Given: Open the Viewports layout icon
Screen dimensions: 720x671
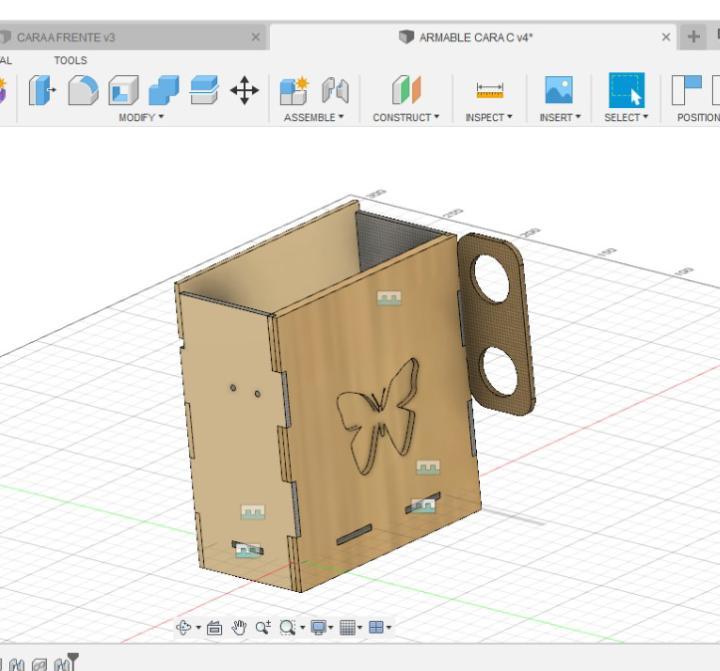Looking at the screenshot, I should click(377, 627).
